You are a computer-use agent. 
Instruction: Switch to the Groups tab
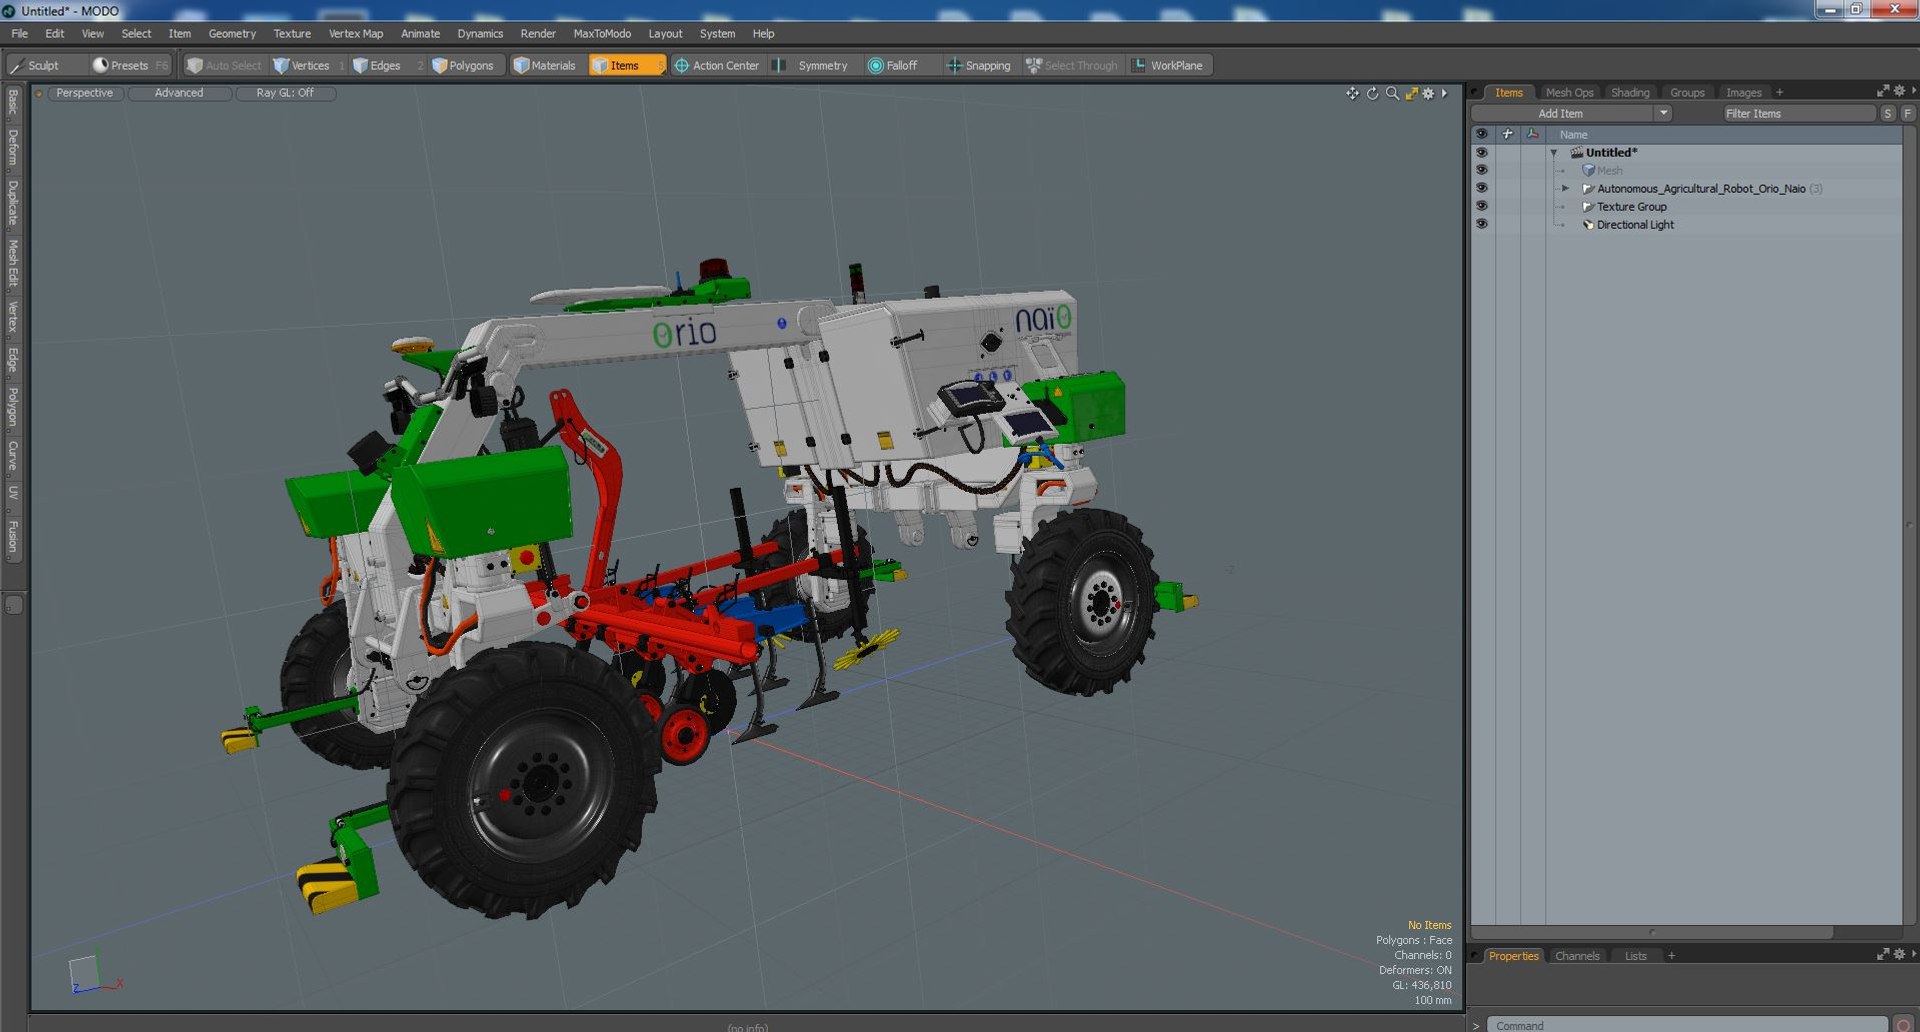(x=1687, y=92)
